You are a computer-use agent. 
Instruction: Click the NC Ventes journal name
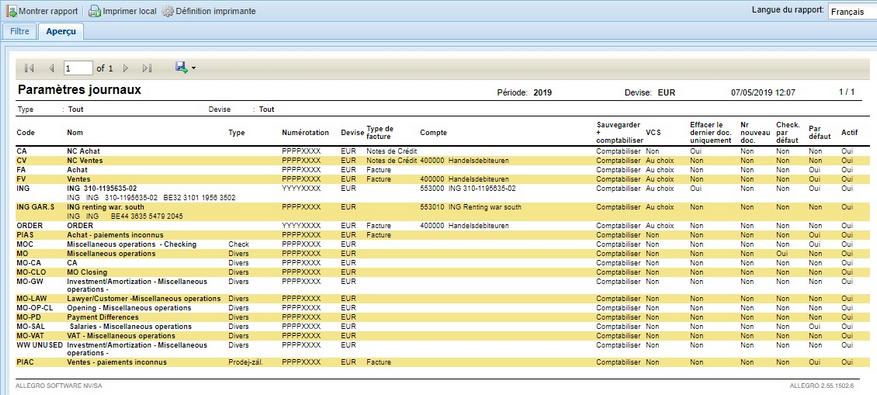click(84, 161)
